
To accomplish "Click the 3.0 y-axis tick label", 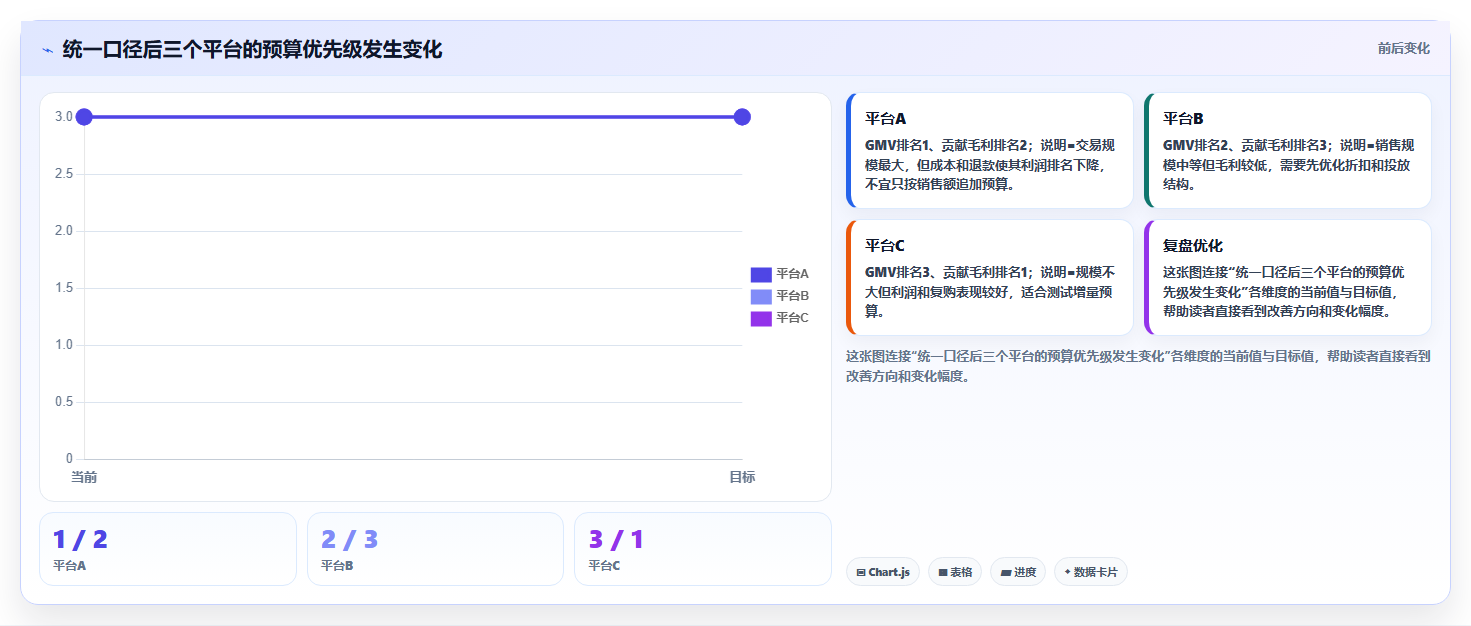I will (63, 117).
